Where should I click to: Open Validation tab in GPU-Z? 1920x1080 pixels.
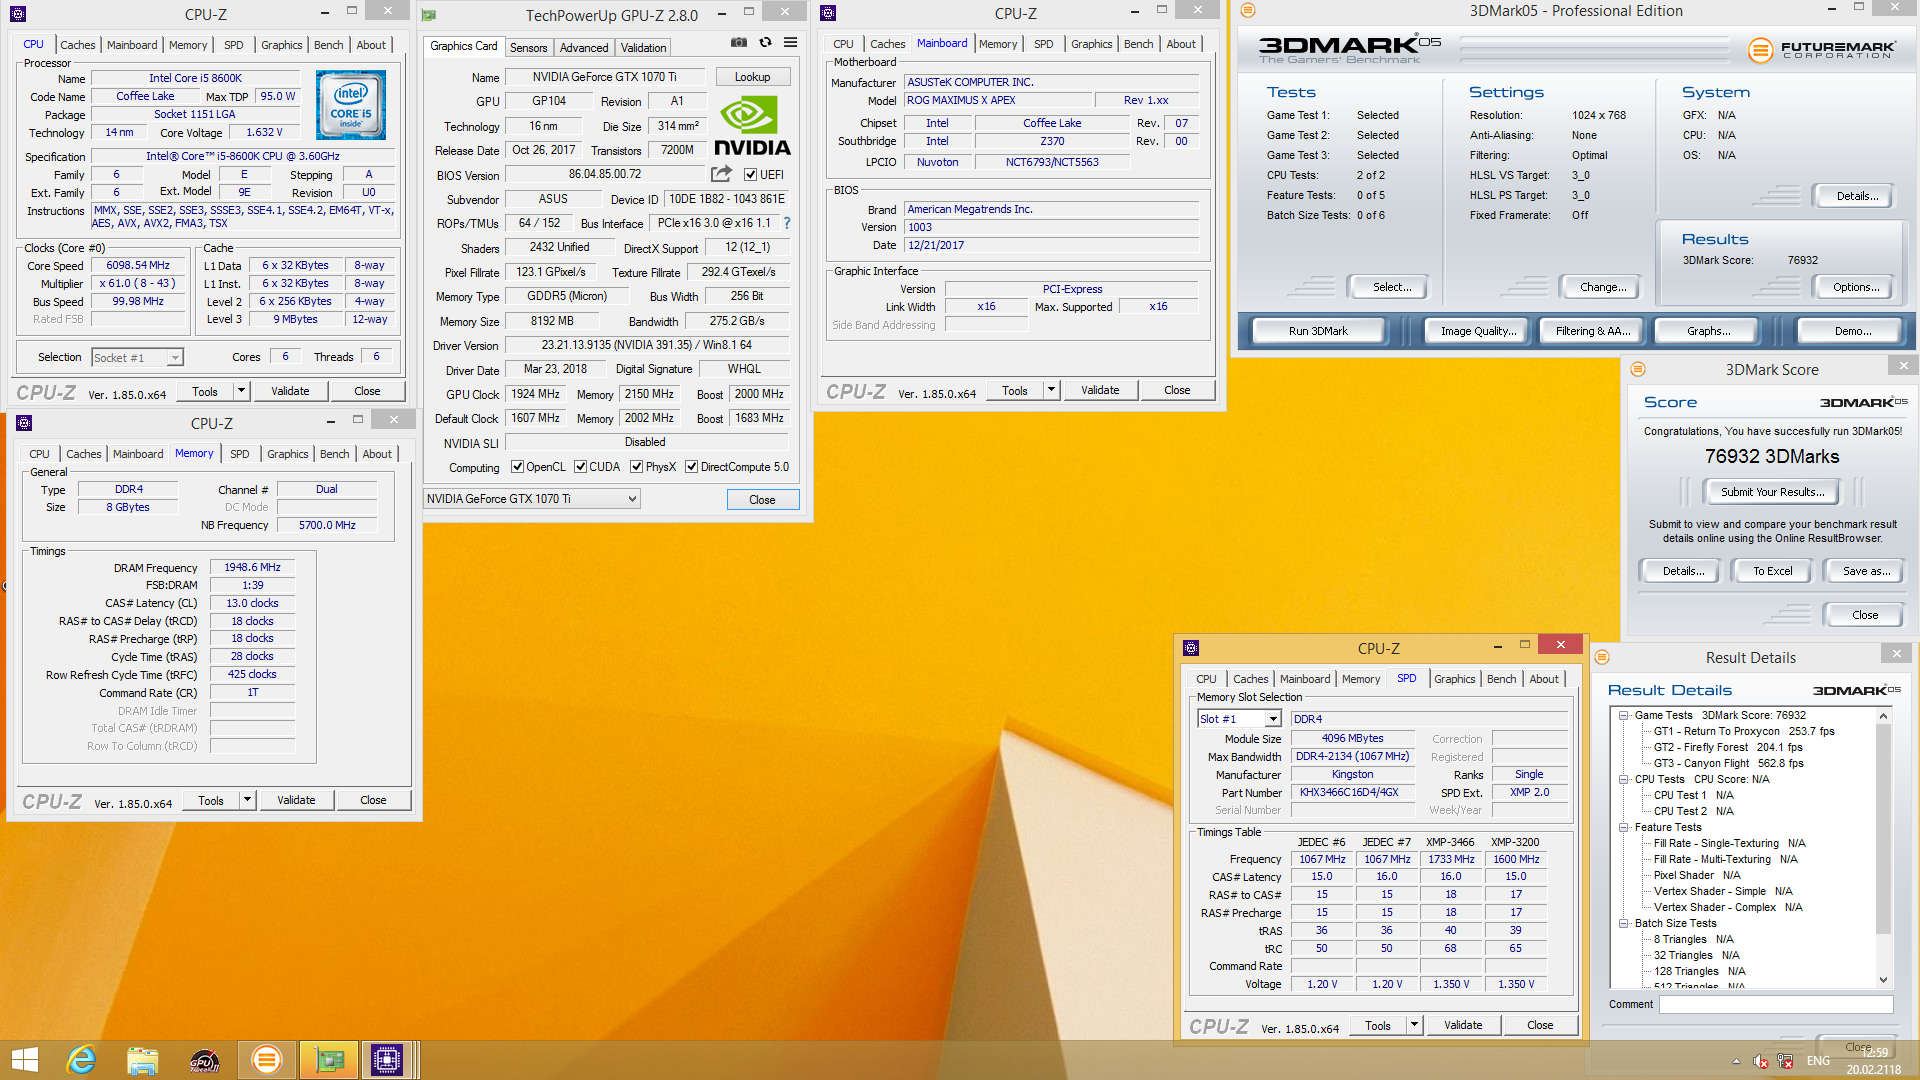pyautogui.click(x=643, y=48)
